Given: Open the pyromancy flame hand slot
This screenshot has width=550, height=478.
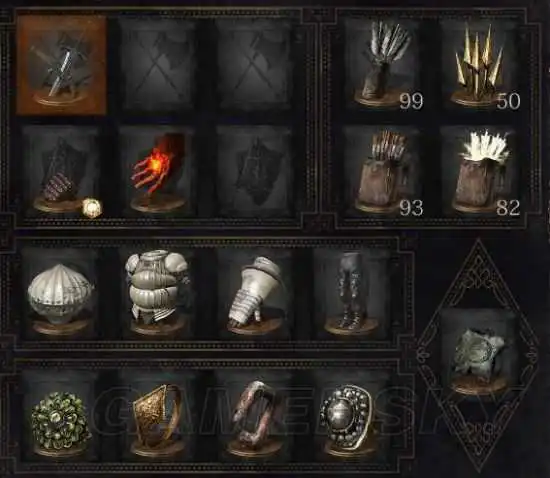Looking at the screenshot, I should pos(156,171).
